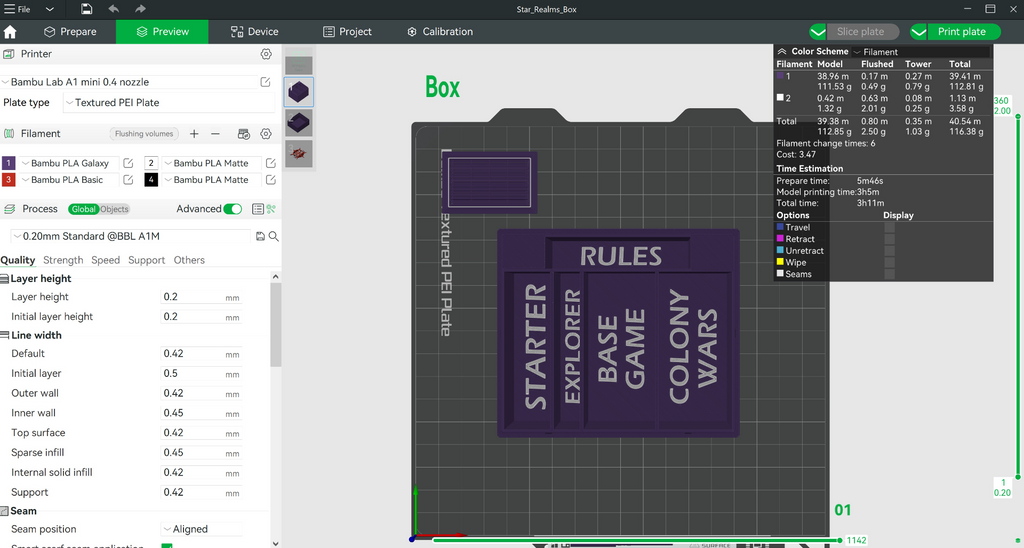Pick color for filament 1 purple swatch
The width and height of the screenshot is (1024, 548).
(x=9, y=163)
